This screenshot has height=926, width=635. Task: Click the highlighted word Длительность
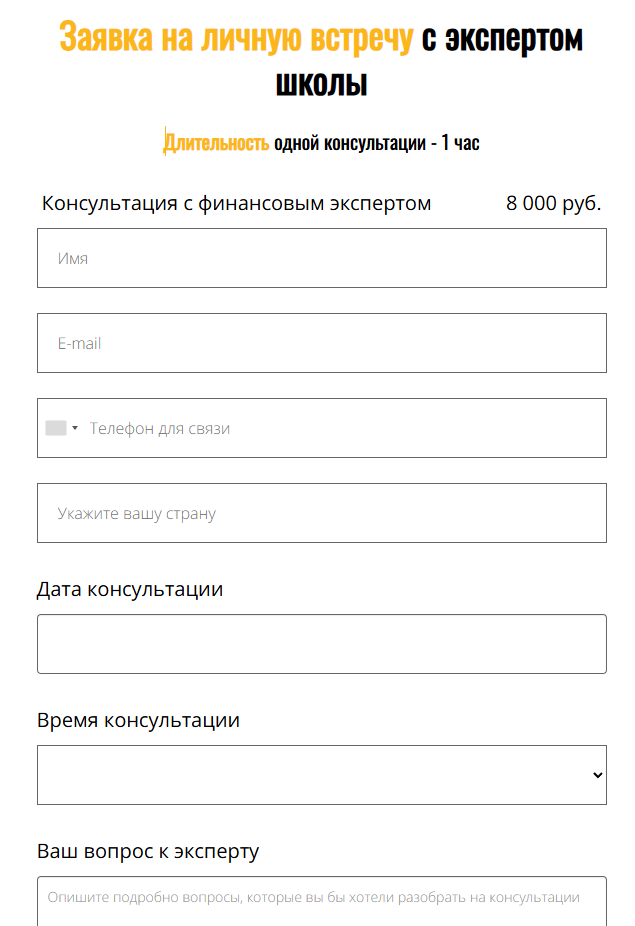[217, 143]
